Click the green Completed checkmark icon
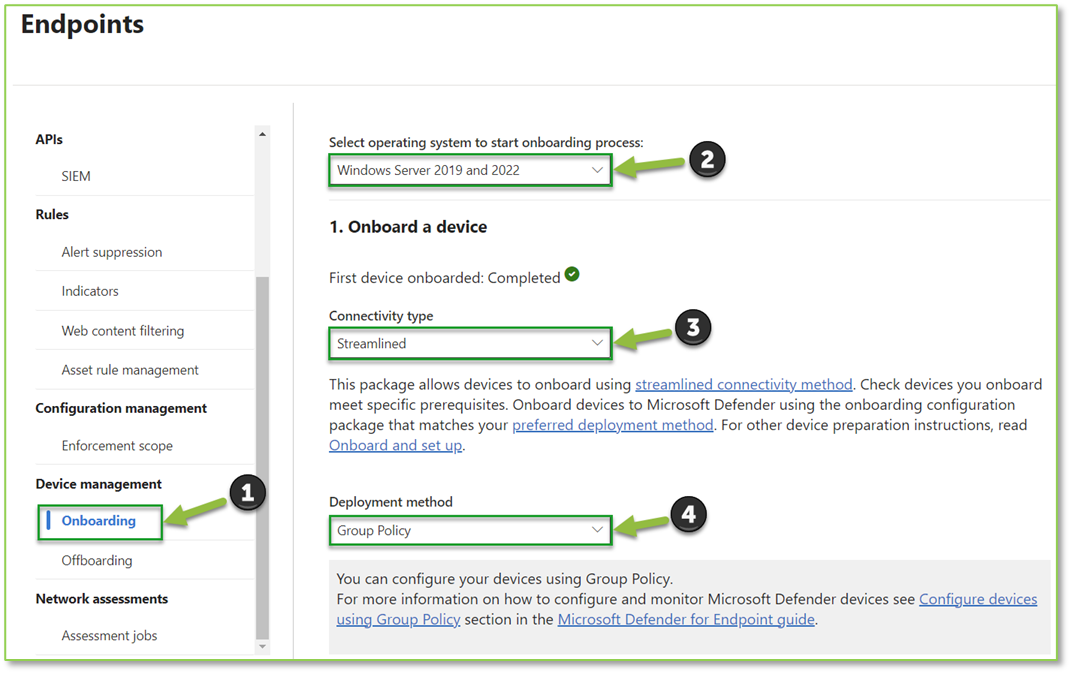This screenshot has width=1071, height=674. (572, 274)
